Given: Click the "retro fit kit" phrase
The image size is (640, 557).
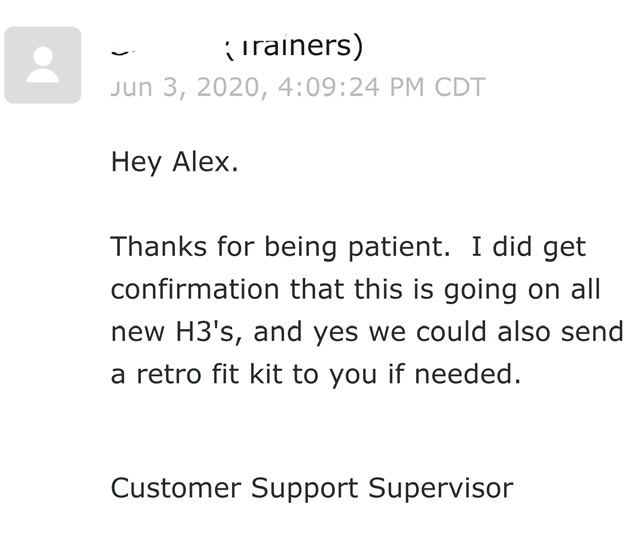Looking at the screenshot, I should coord(209,374).
